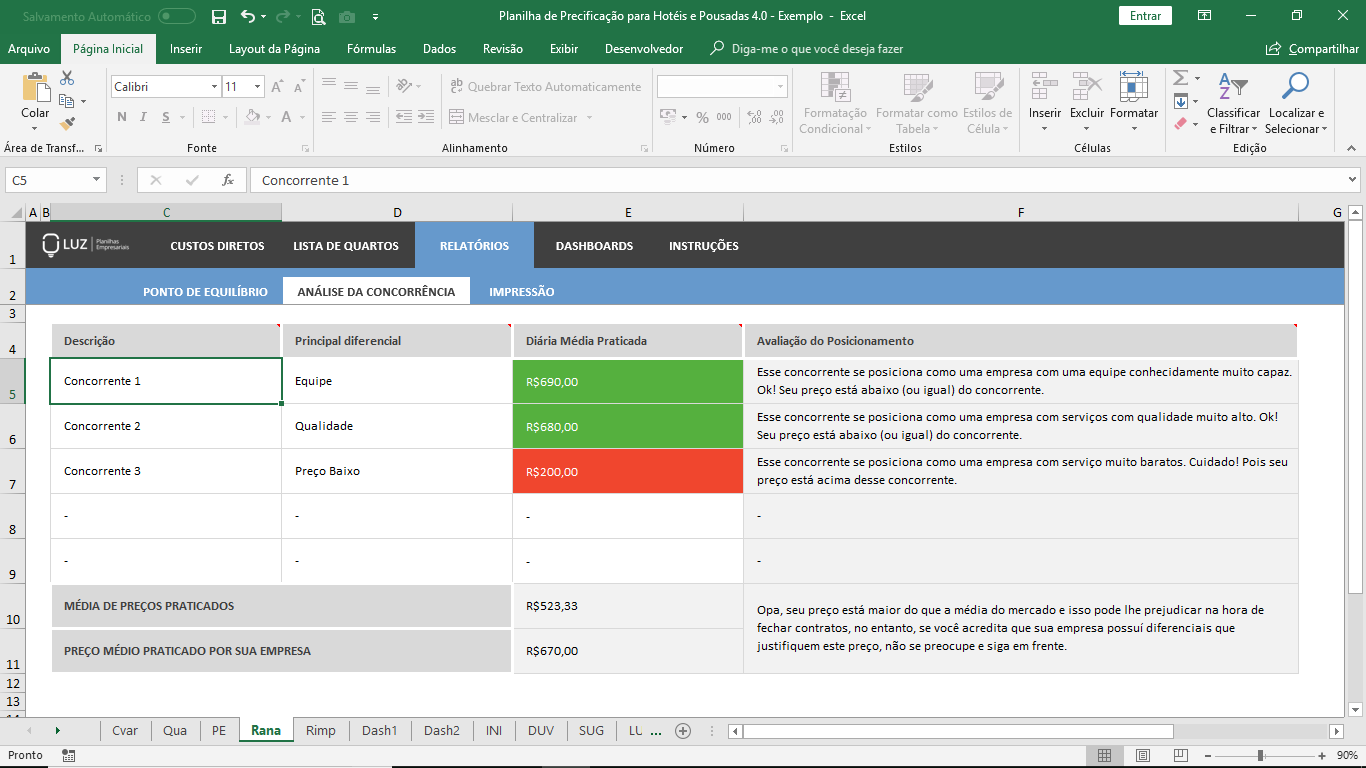Viewport: 1366px width, 768px height.
Task: Click the insert function fx icon
Action: [228, 180]
